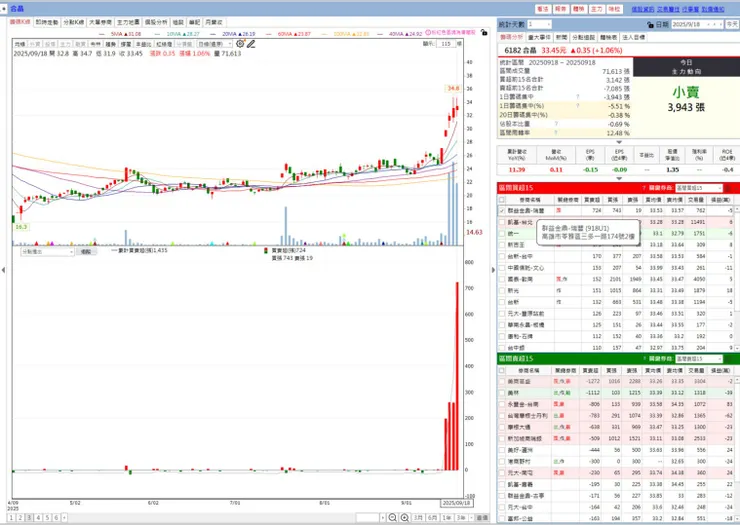Click zoom out magnifier below chart
The width and height of the screenshot is (740, 525).
(392, 518)
